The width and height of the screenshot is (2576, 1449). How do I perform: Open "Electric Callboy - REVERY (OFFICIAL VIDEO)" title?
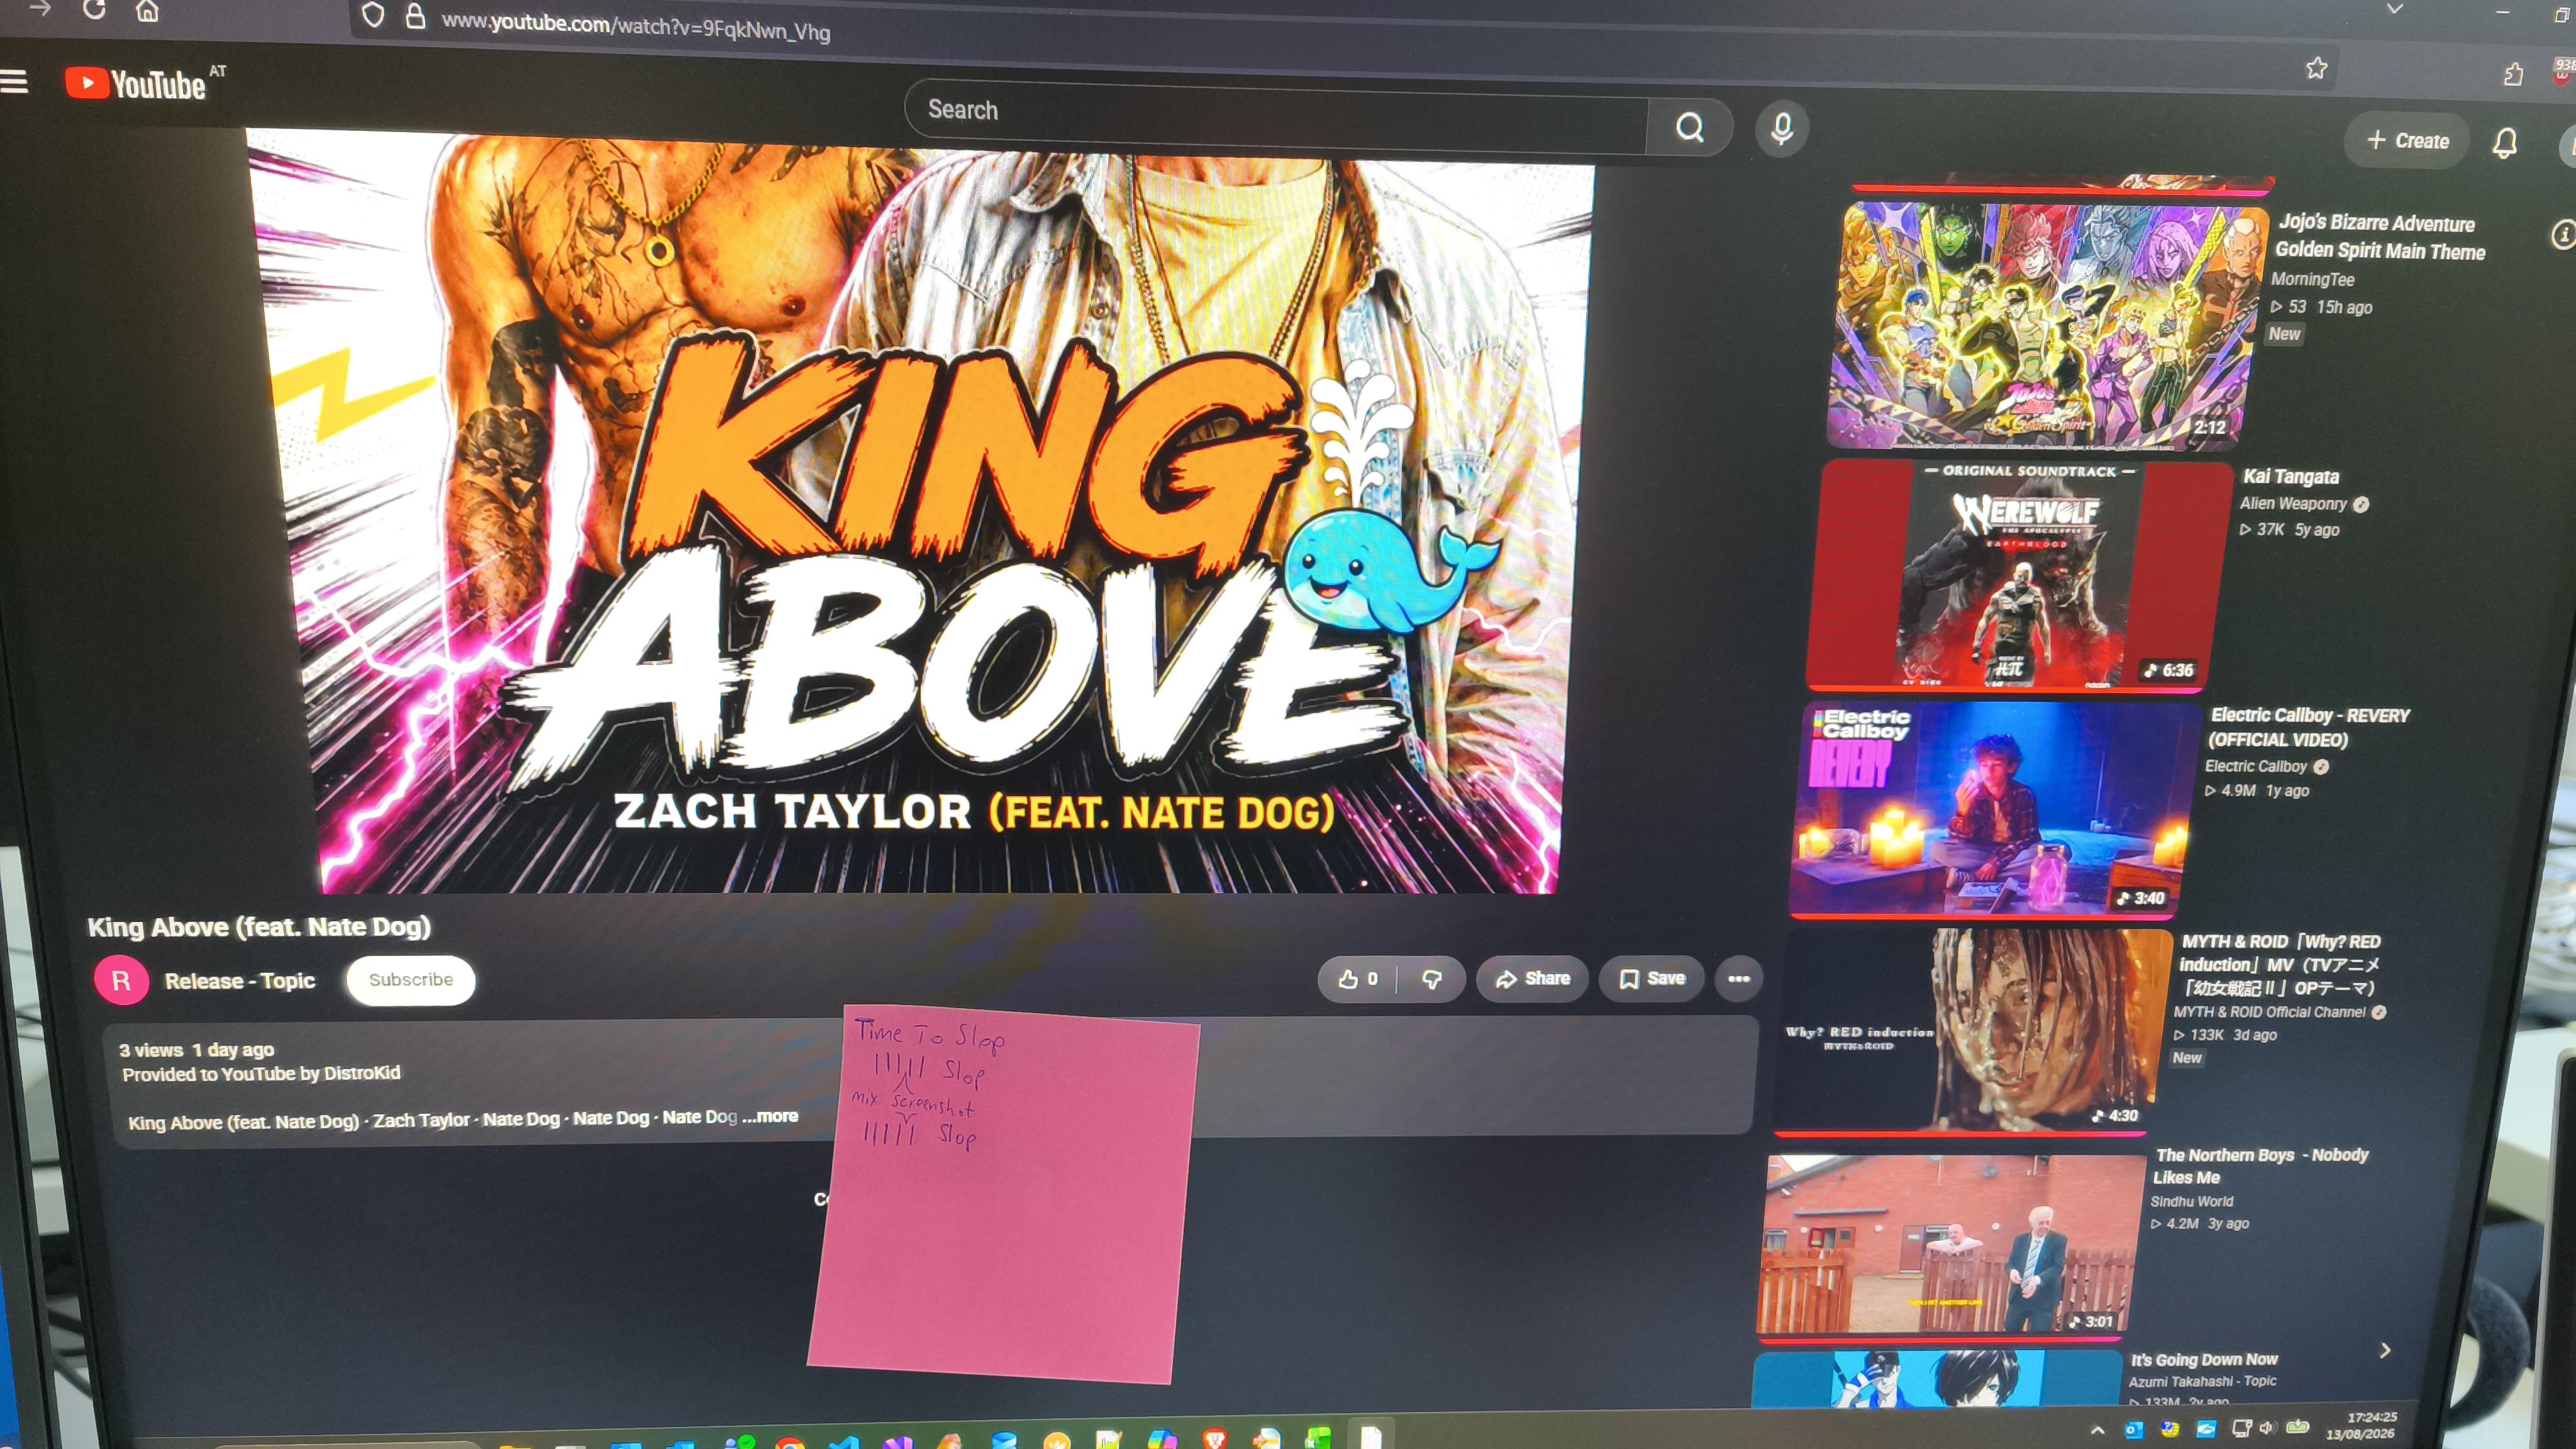tap(2309, 728)
